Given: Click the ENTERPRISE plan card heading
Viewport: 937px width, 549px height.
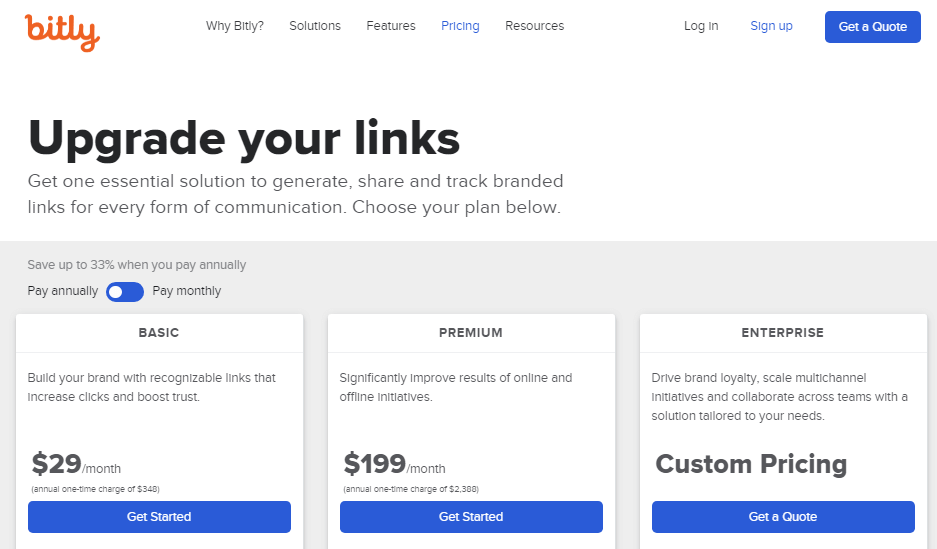Looking at the screenshot, I should pyautogui.click(x=783, y=333).
